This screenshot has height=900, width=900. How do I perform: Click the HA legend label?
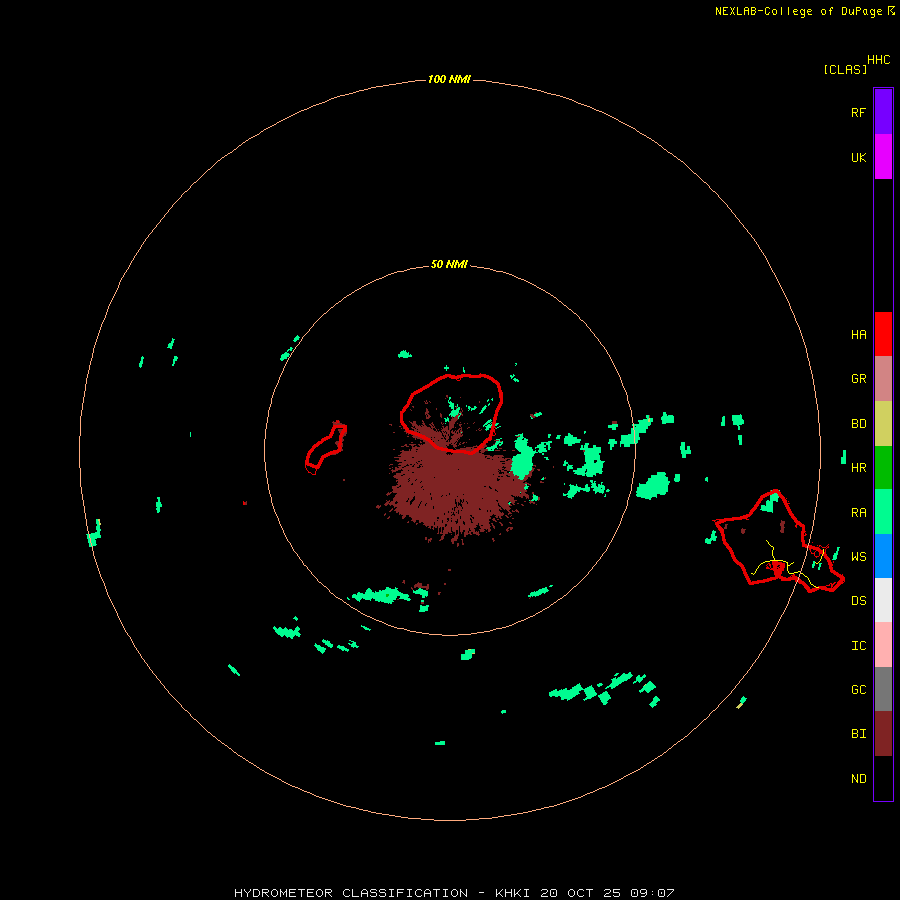(x=858, y=335)
